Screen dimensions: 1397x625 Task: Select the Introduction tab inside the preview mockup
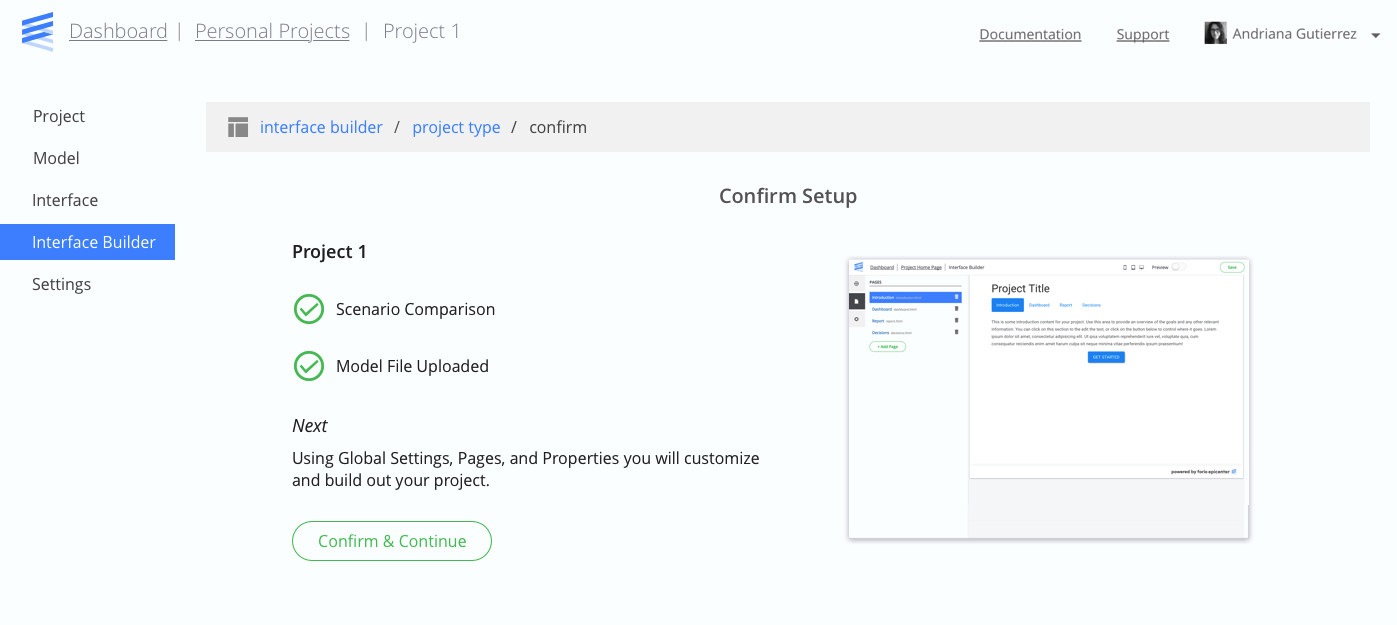(x=1007, y=304)
